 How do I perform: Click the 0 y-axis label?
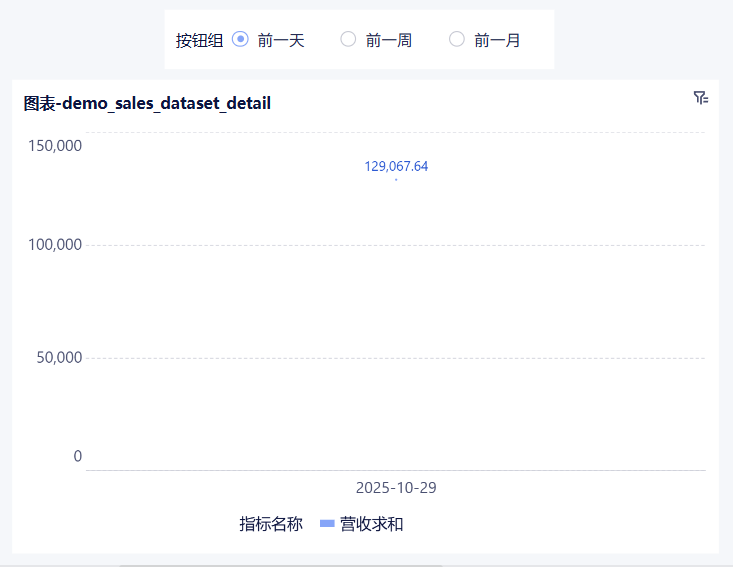77,457
